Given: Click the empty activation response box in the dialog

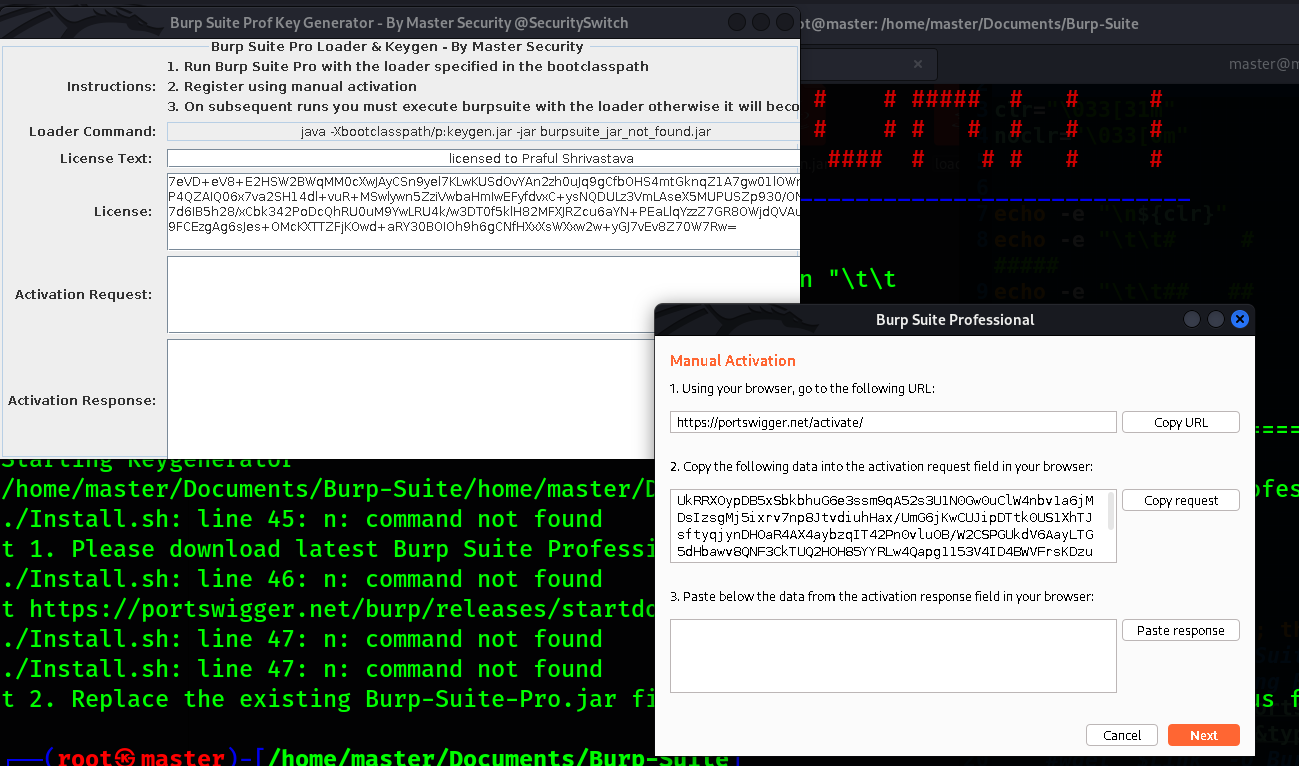Looking at the screenshot, I should pyautogui.click(x=892, y=655).
